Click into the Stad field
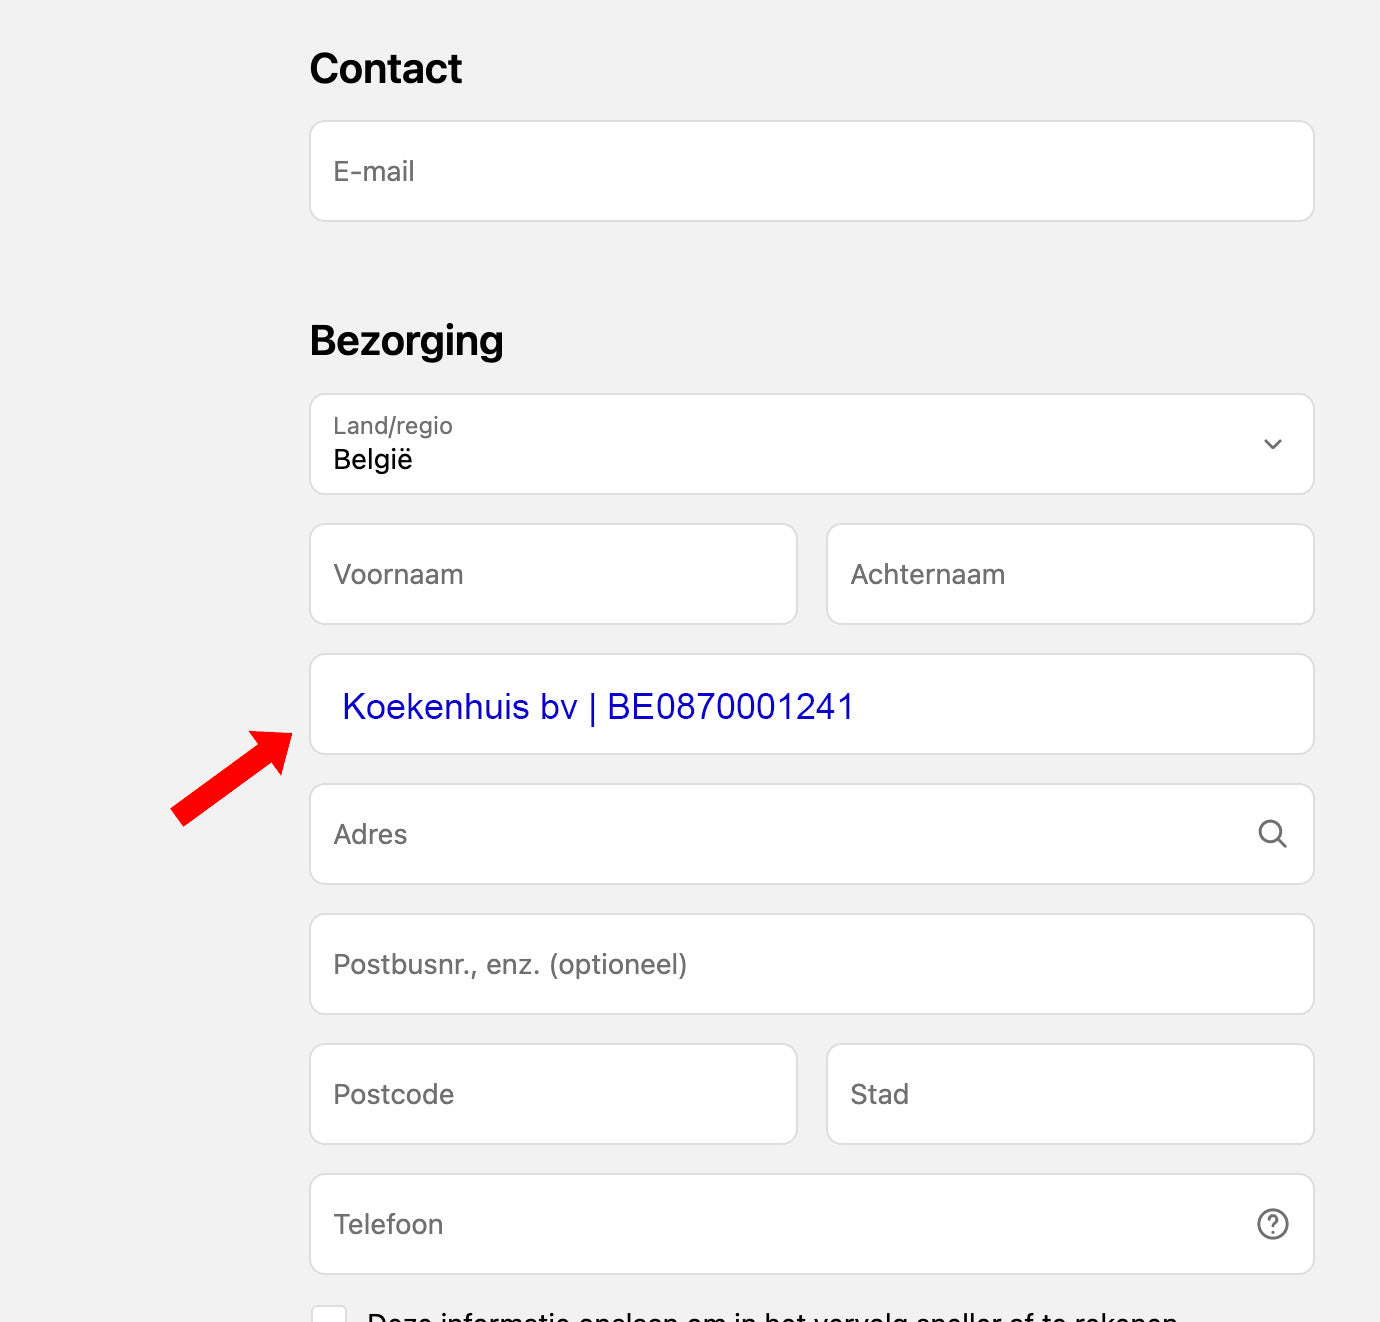 (1069, 1094)
